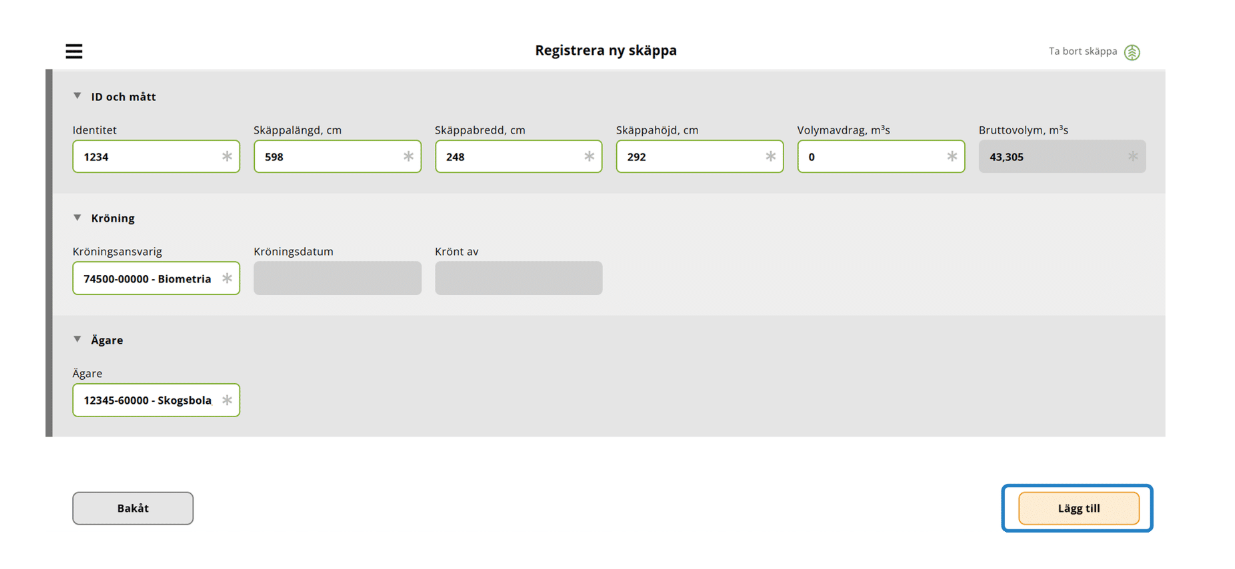Click asterisk icon in Skäppalängd field
The height and width of the screenshot is (569, 1235).
(x=408, y=157)
